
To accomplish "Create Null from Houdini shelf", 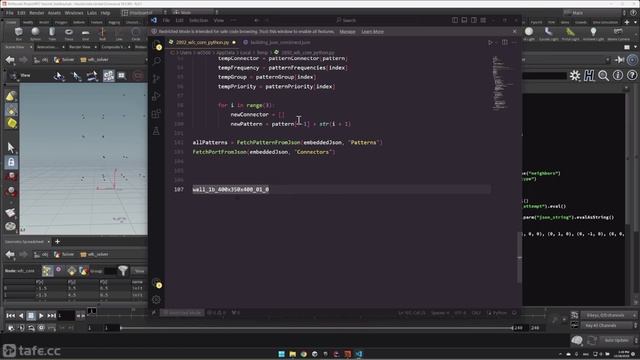I will (x=102, y=33).
